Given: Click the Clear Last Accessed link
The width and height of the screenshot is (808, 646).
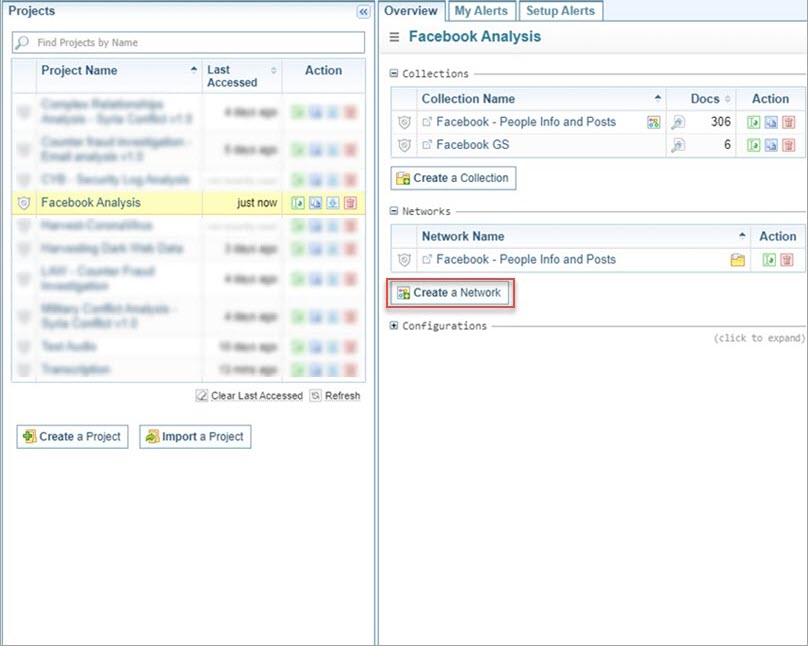Looking at the screenshot, I should (x=249, y=396).
